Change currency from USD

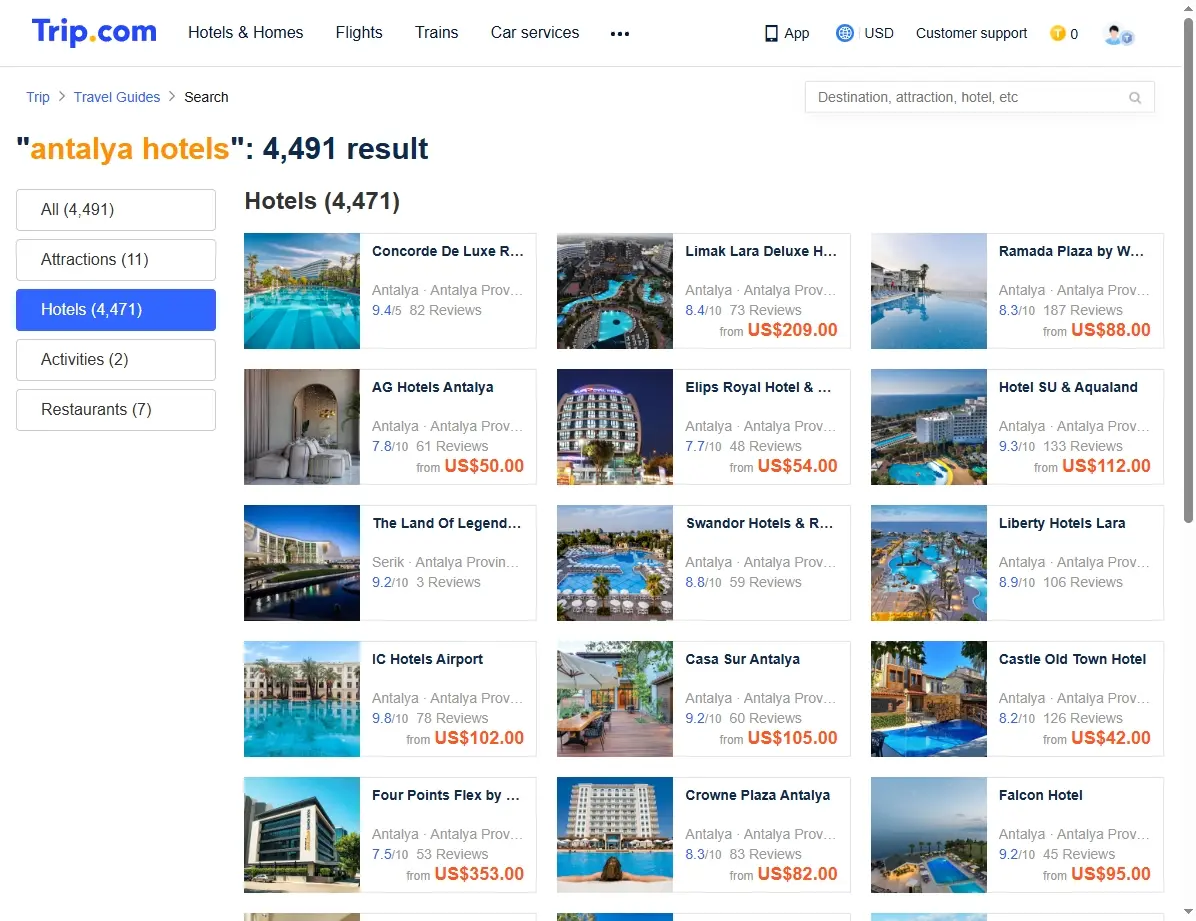[x=879, y=33]
